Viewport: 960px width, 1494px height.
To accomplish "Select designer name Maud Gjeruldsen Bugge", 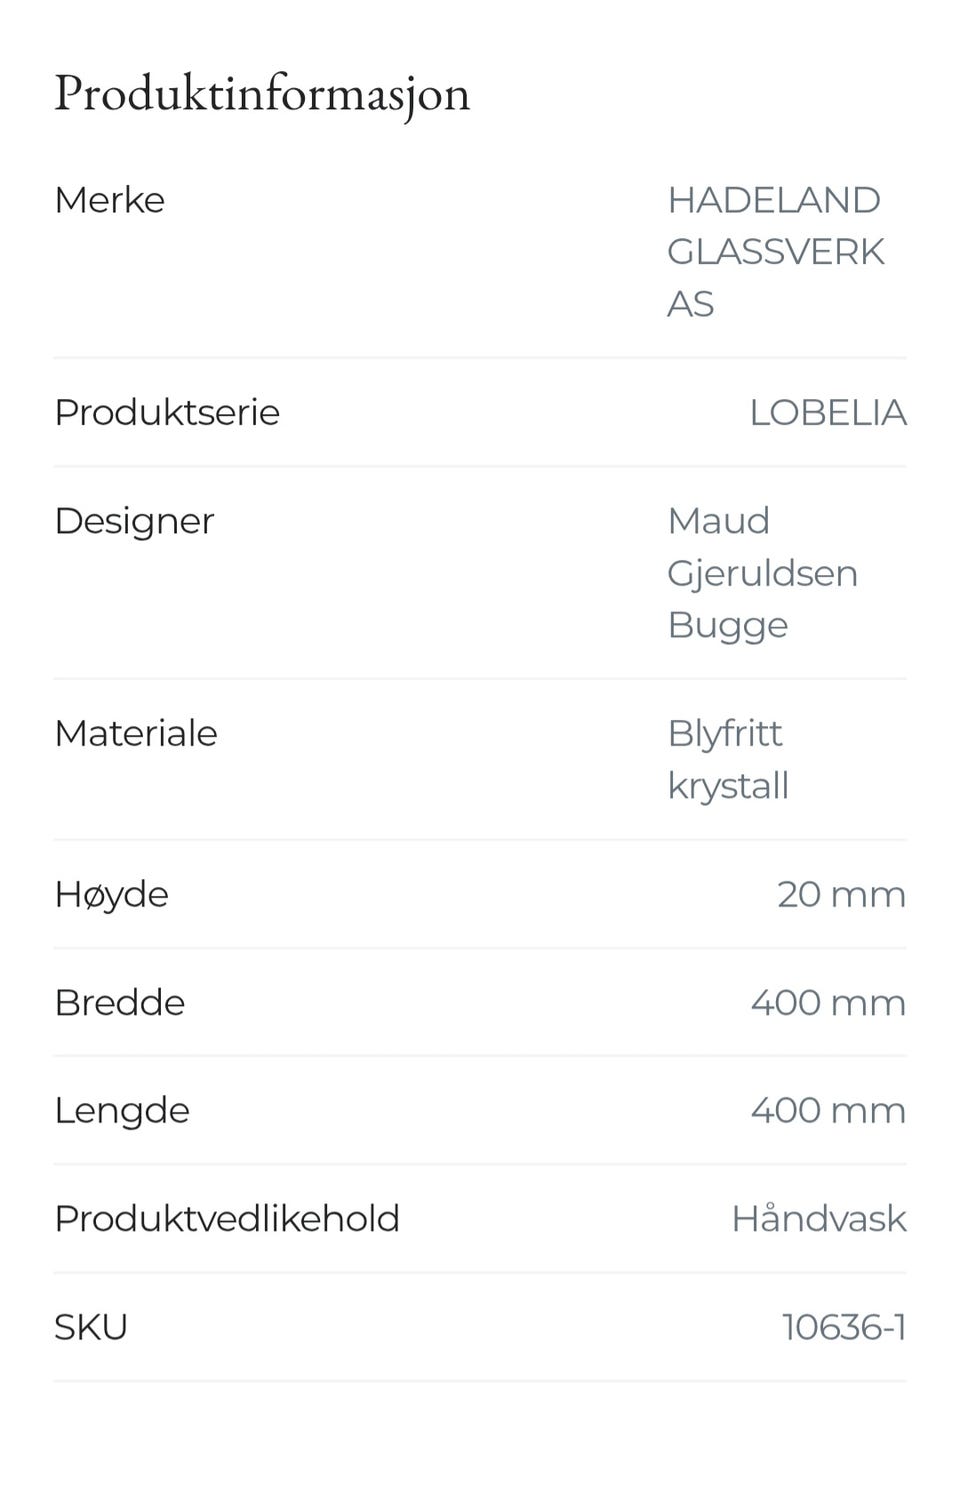I will [x=762, y=573].
